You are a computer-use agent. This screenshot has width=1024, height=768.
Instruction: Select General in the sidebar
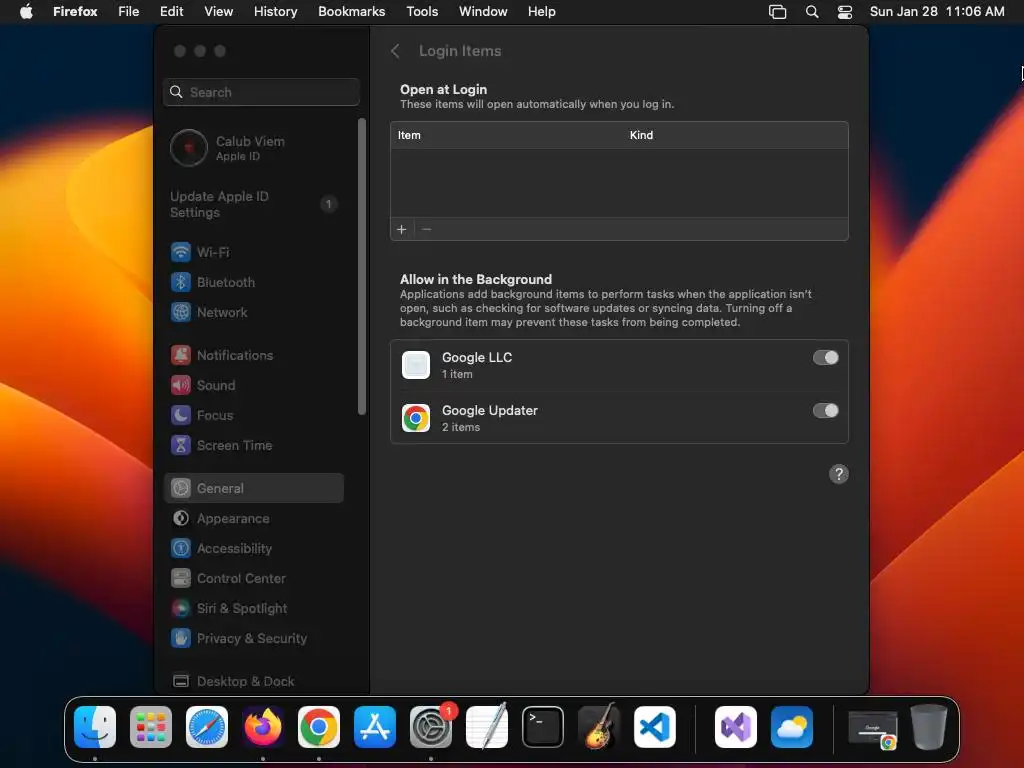(x=253, y=488)
